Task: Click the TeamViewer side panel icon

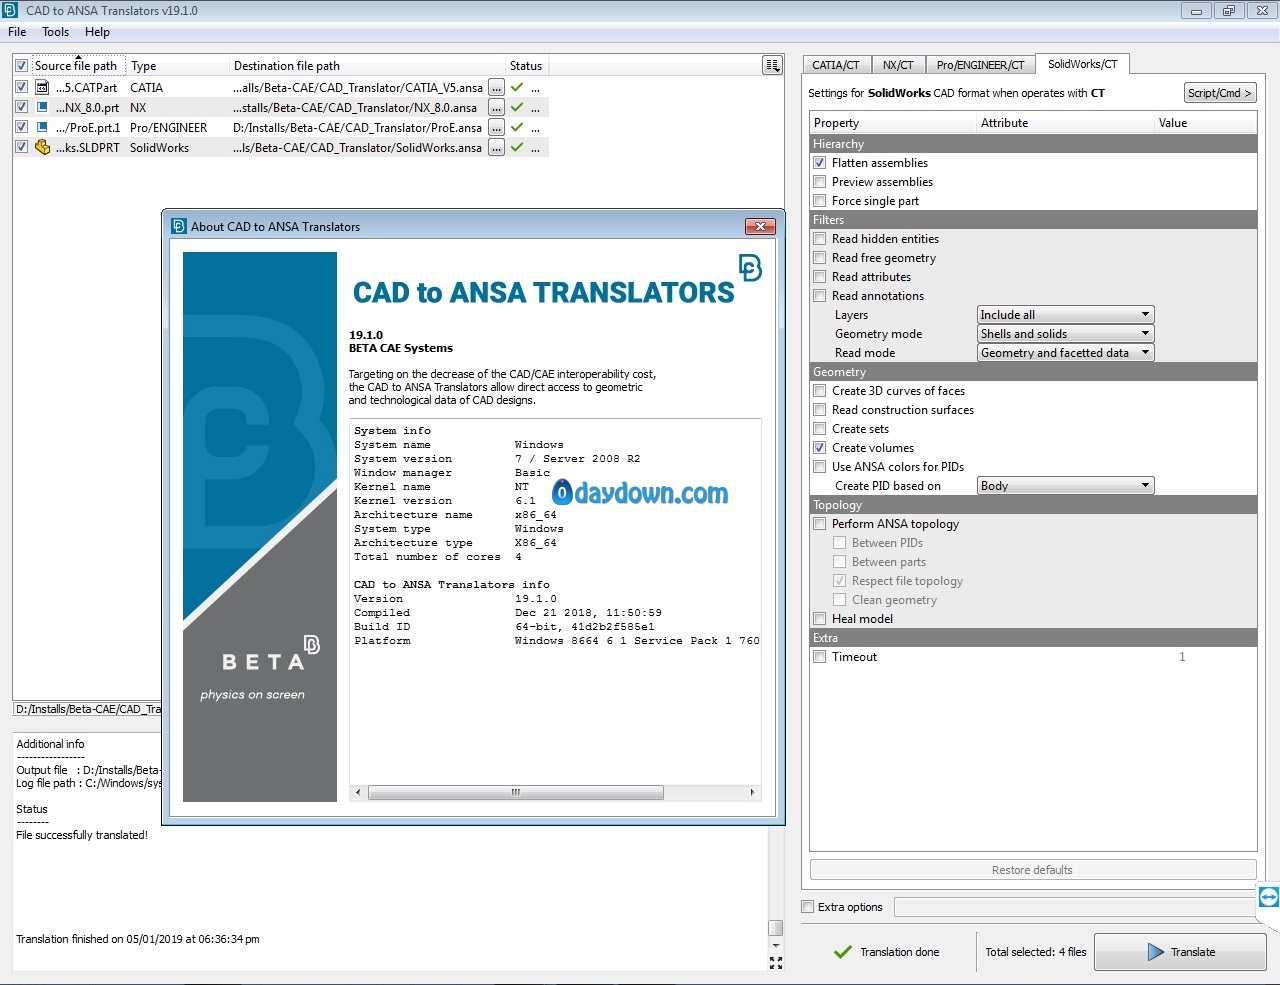Action: 1268,897
